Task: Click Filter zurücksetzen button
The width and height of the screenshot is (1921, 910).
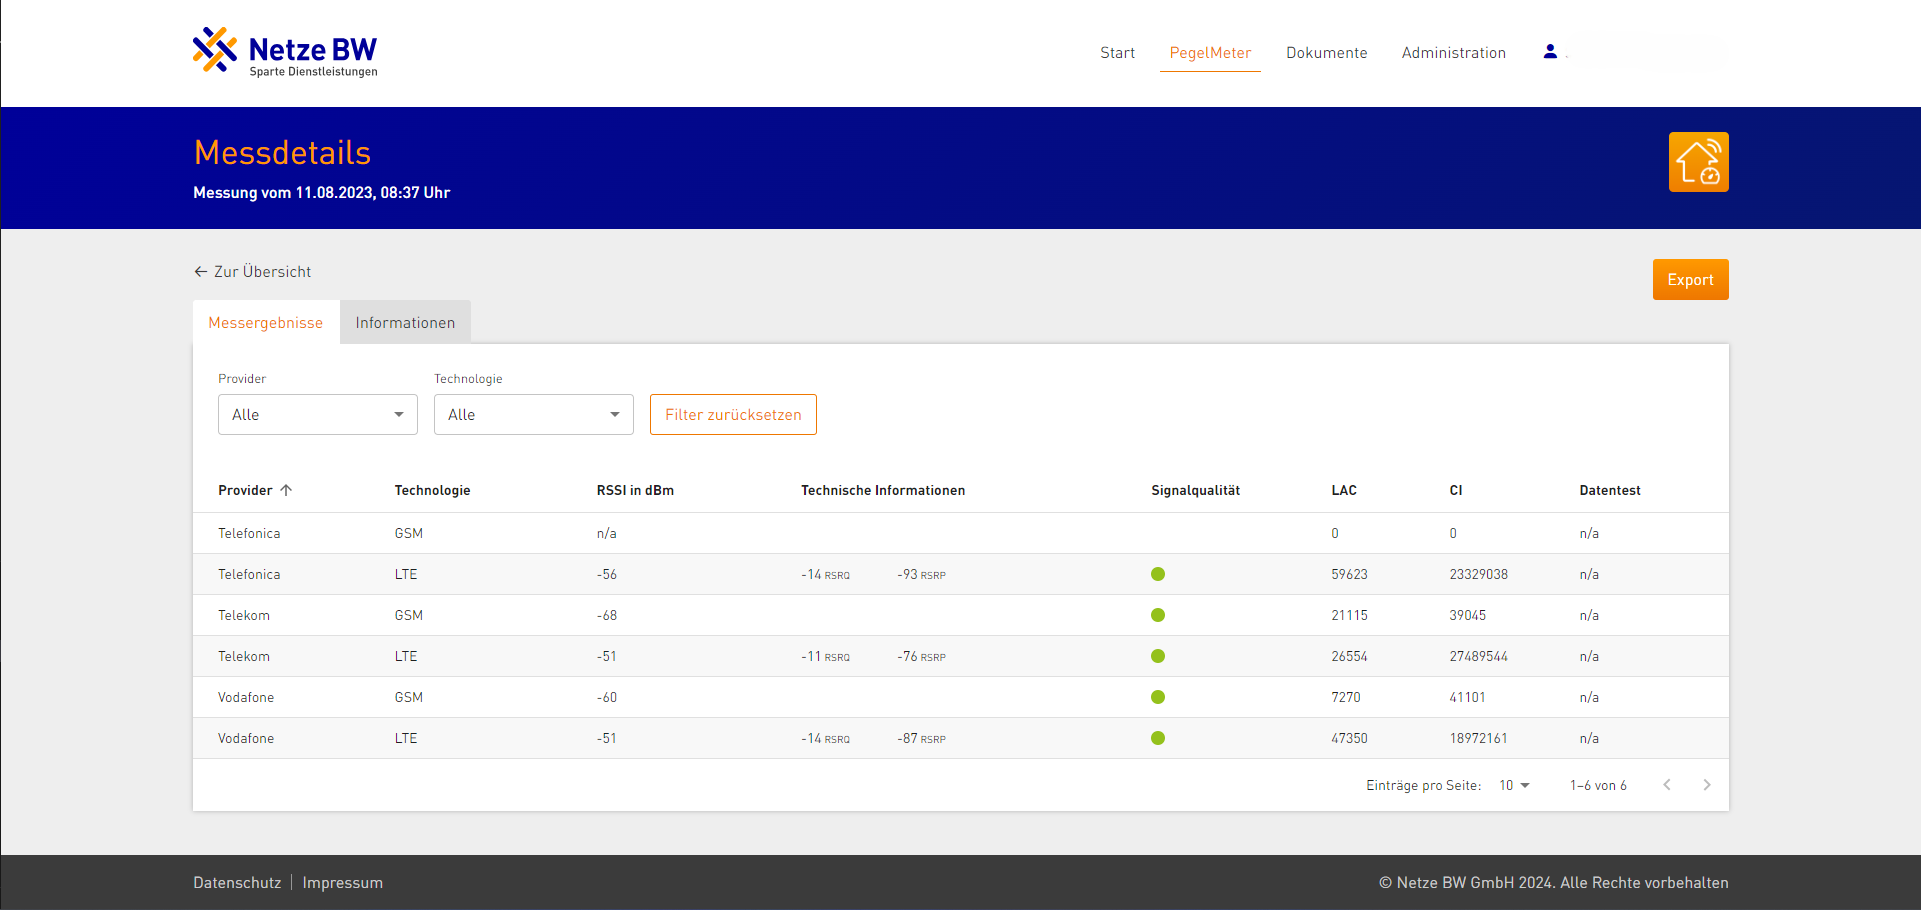Action: click(733, 415)
